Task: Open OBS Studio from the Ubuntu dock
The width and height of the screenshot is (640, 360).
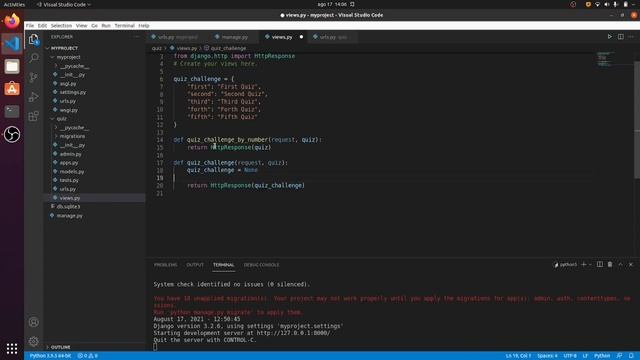Action: 12,134
